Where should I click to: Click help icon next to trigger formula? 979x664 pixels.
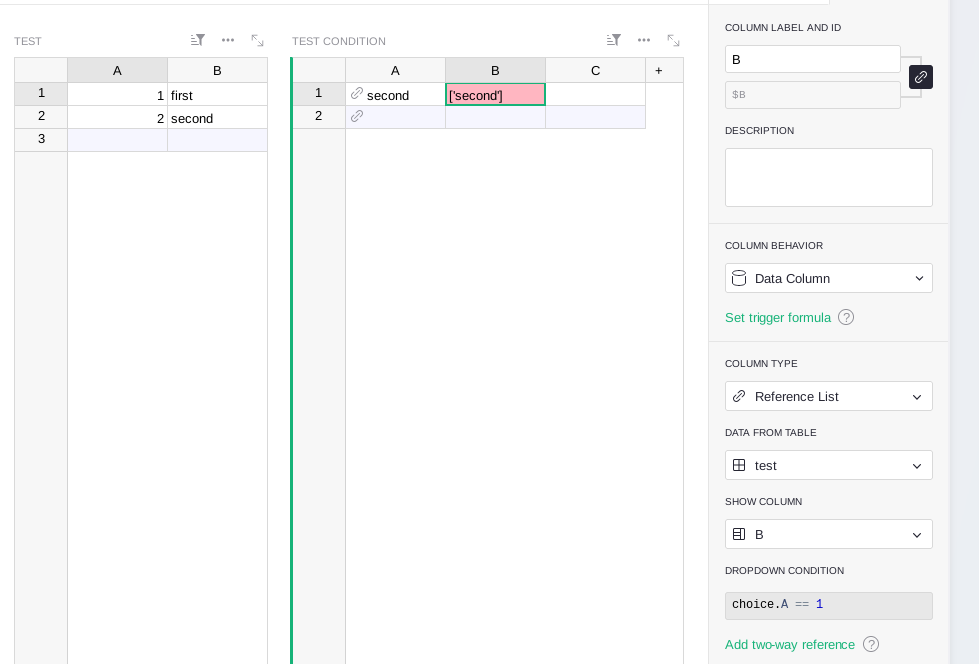(x=846, y=317)
